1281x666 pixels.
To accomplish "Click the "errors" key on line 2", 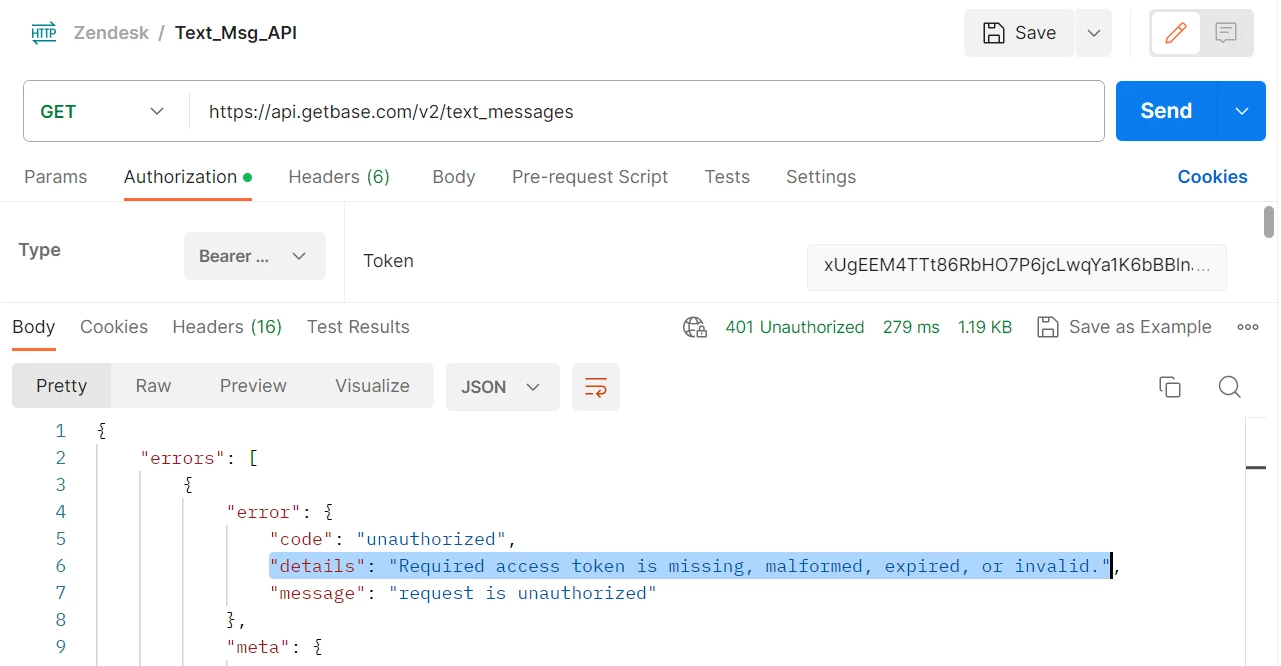I will (x=184, y=458).
